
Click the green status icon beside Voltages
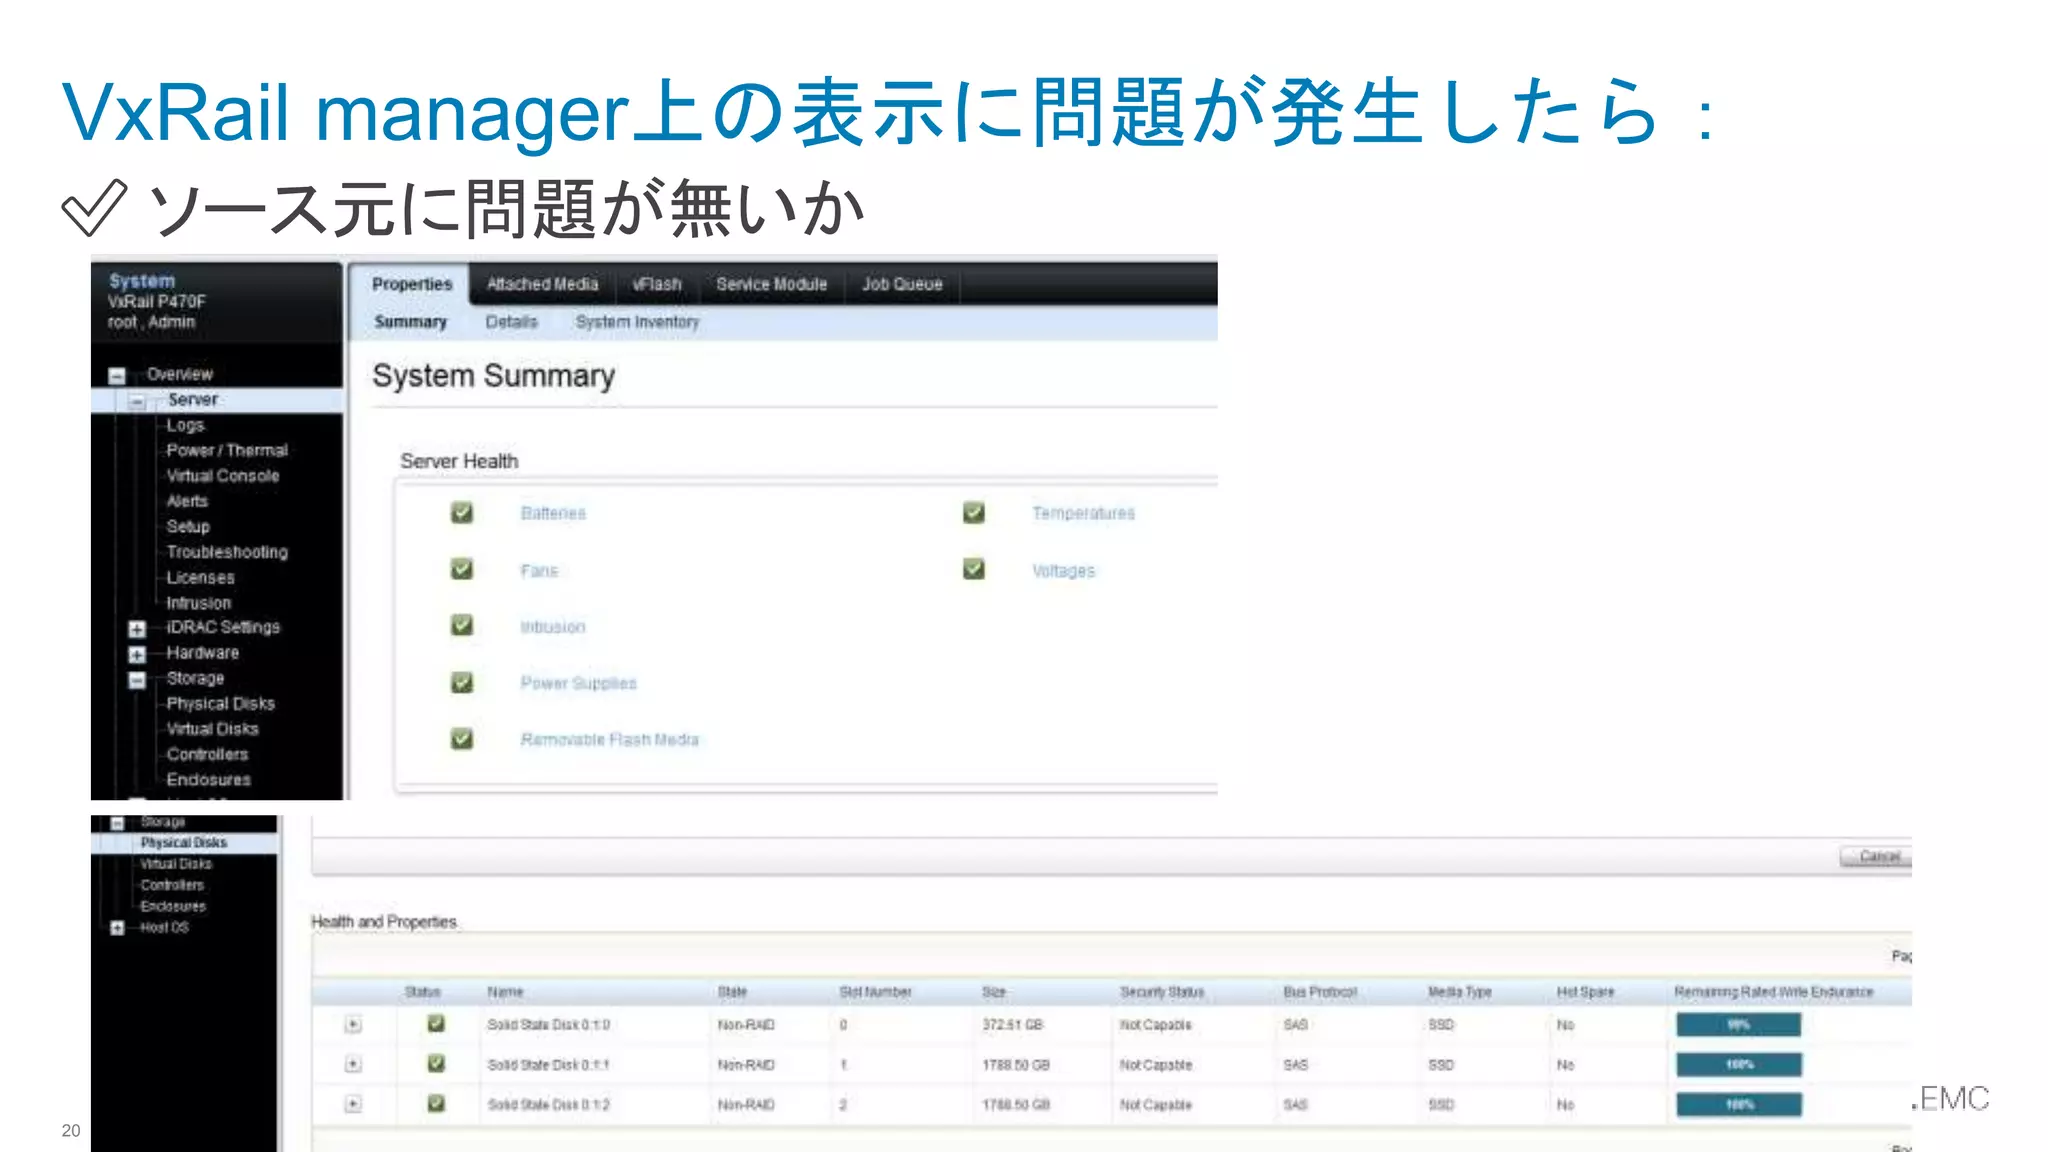click(974, 569)
